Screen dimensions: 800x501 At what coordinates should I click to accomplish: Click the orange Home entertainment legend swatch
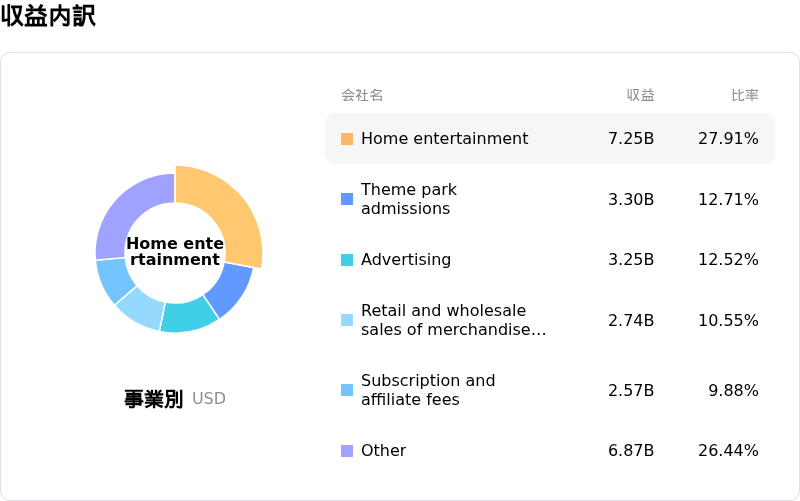click(347, 139)
